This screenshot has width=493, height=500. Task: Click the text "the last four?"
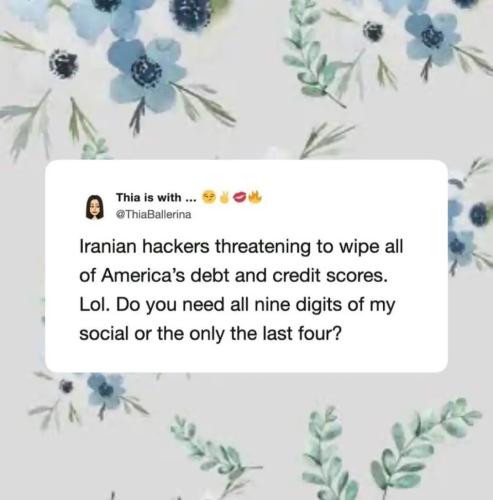(286, 334)
